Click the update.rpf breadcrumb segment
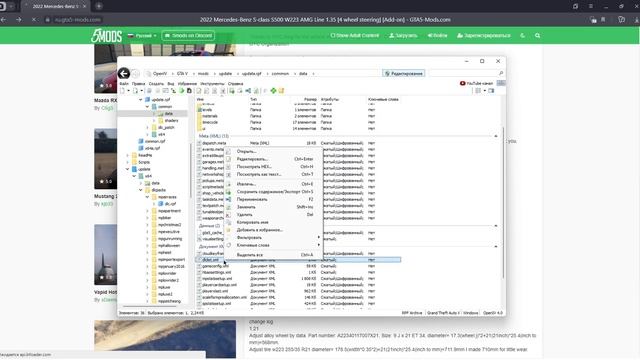This screenshot has height=360, width=640. [251, 73]
